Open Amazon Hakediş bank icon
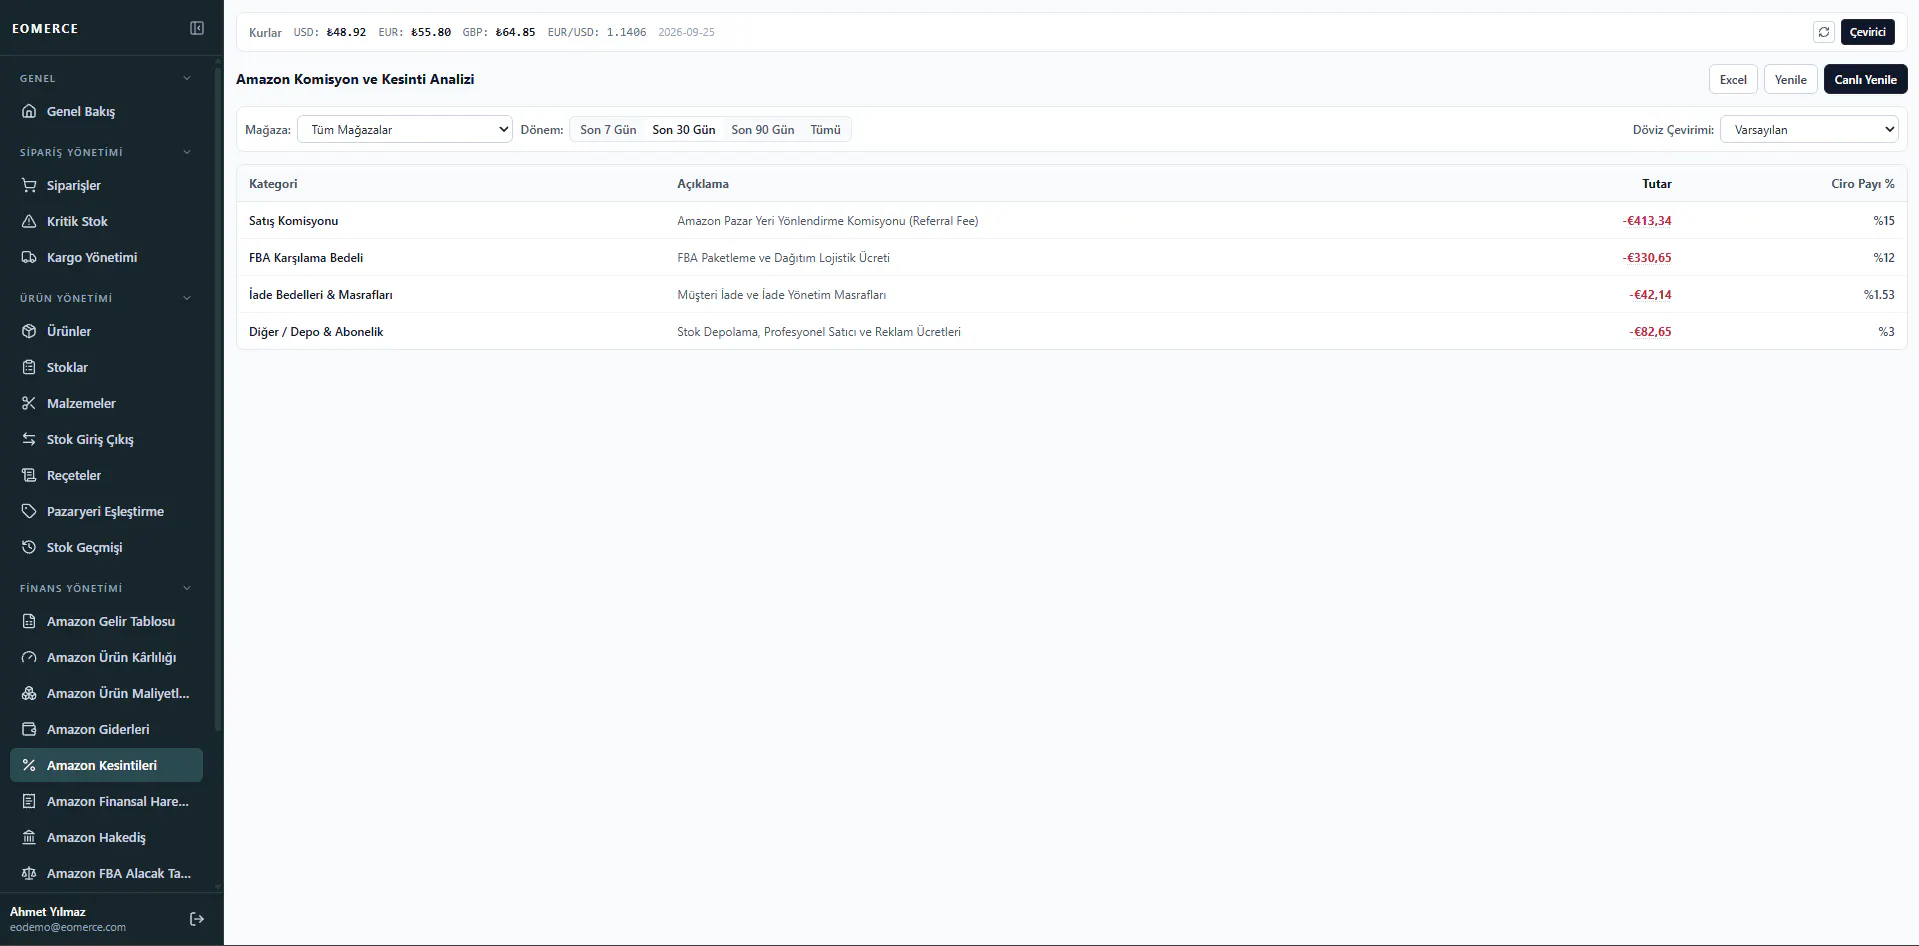The height and width of the screenshot is (946, 1919). pyautogui.click(x=29, y=837)
